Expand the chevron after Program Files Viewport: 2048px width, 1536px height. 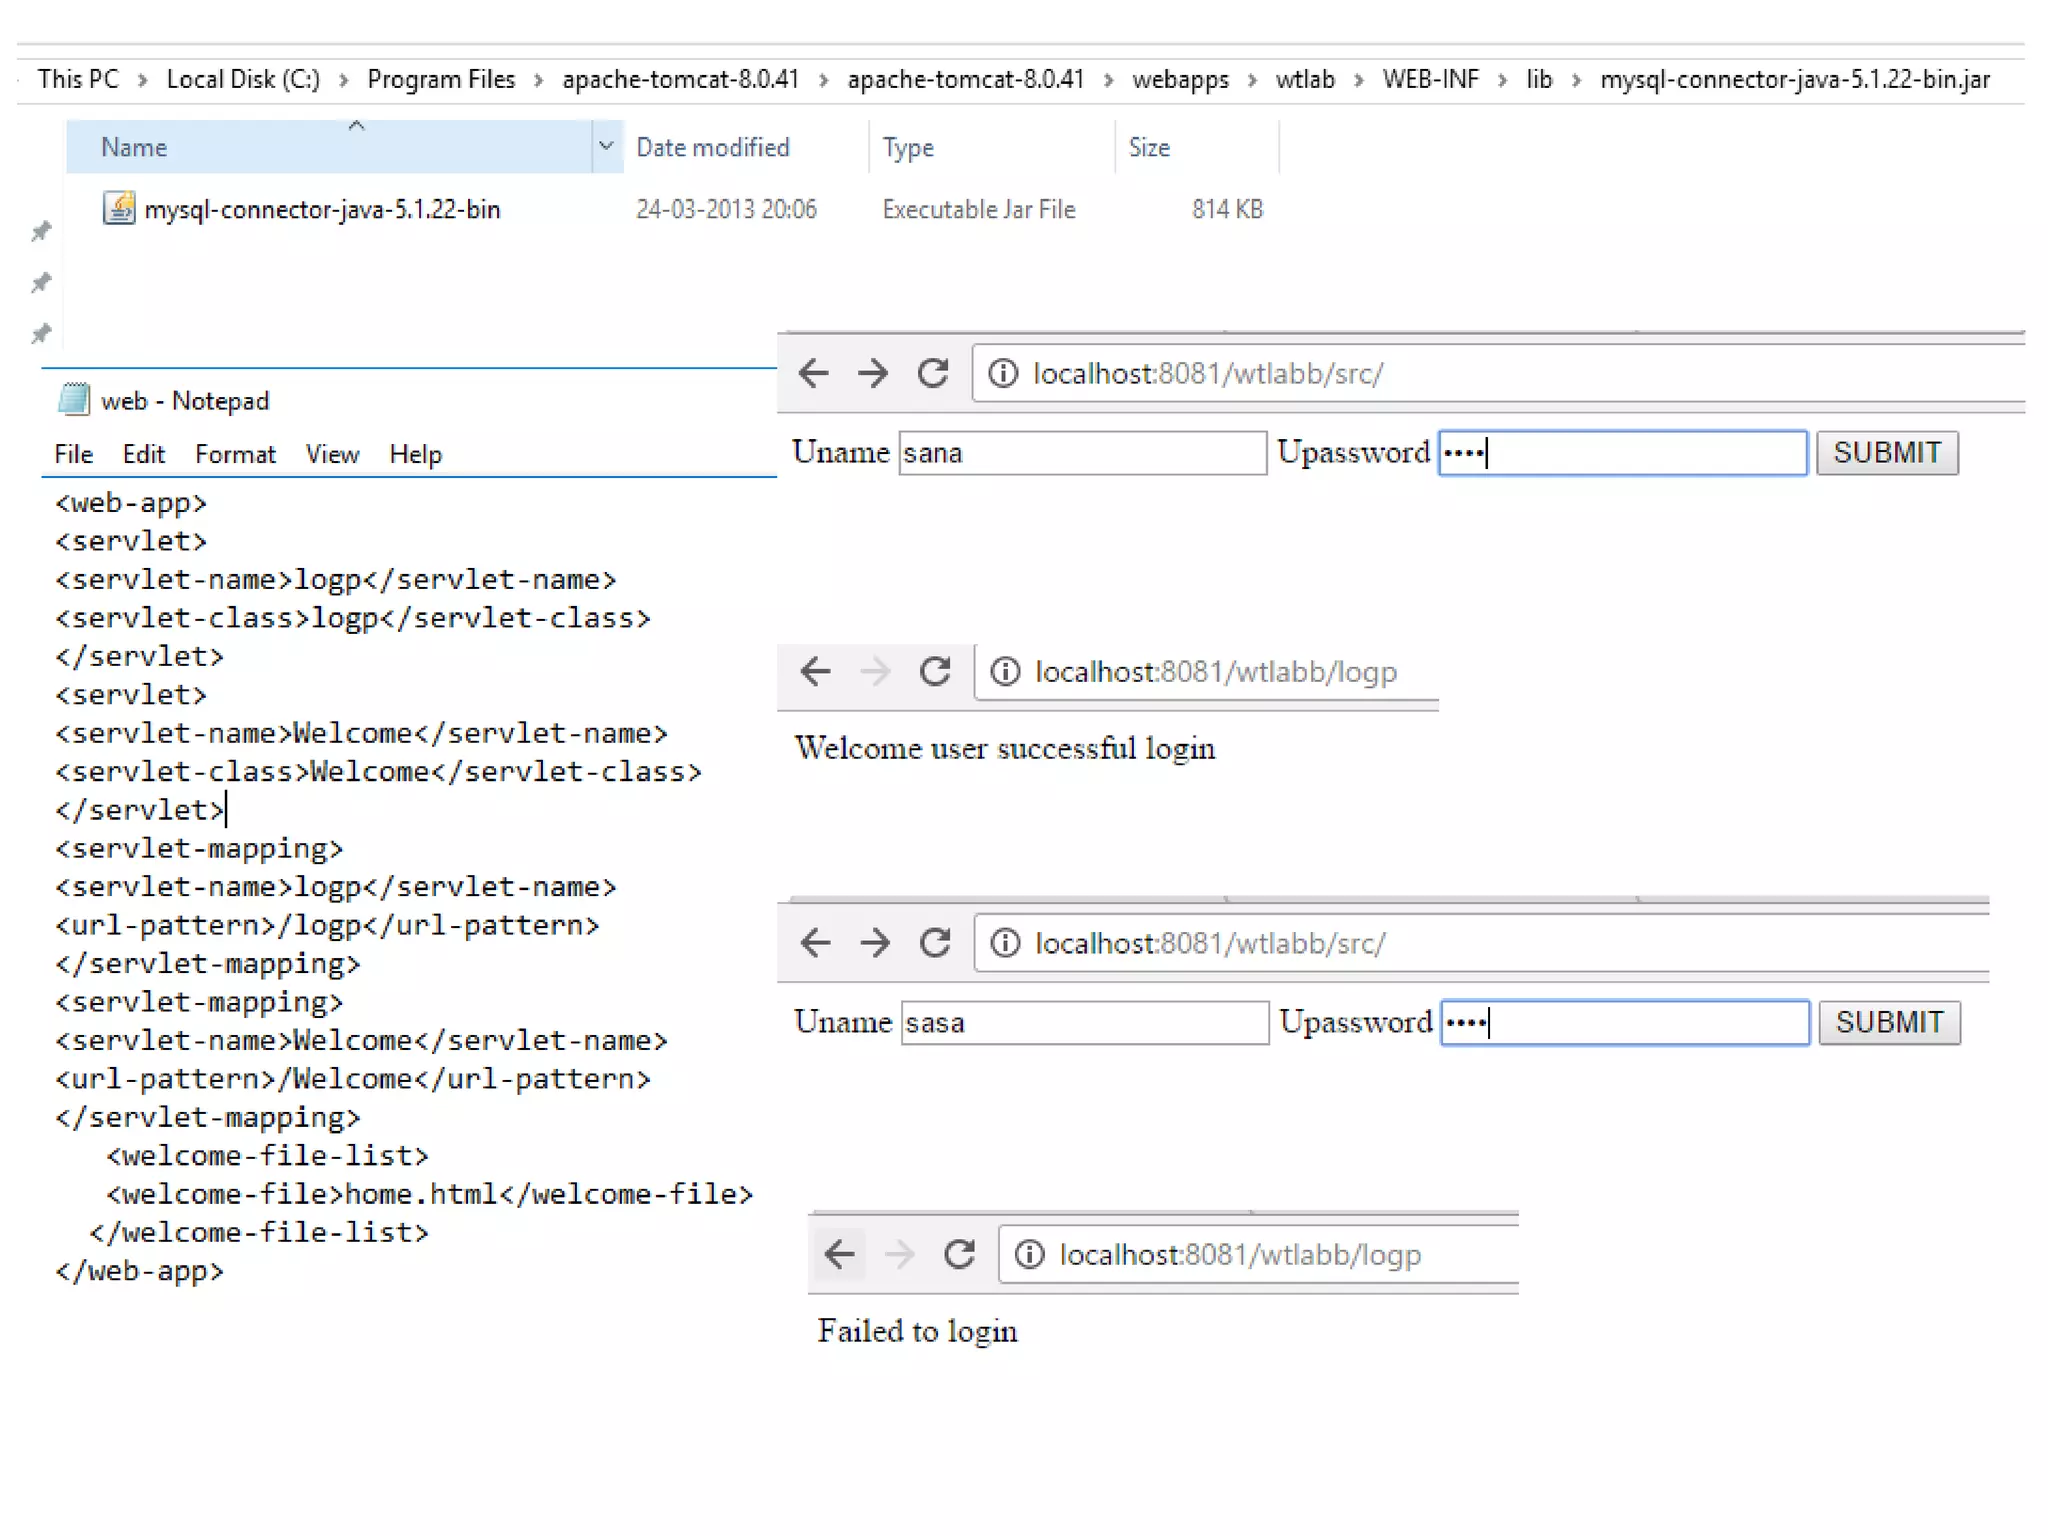pyautogui.click(x=539, y=80)
